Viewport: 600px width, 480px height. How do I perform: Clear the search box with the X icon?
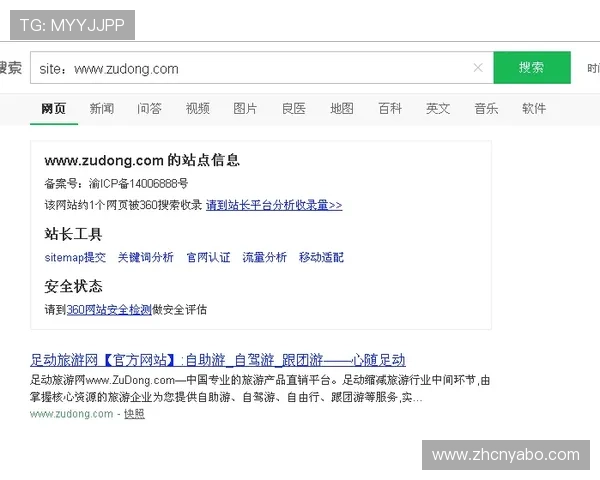pos(478,68)
